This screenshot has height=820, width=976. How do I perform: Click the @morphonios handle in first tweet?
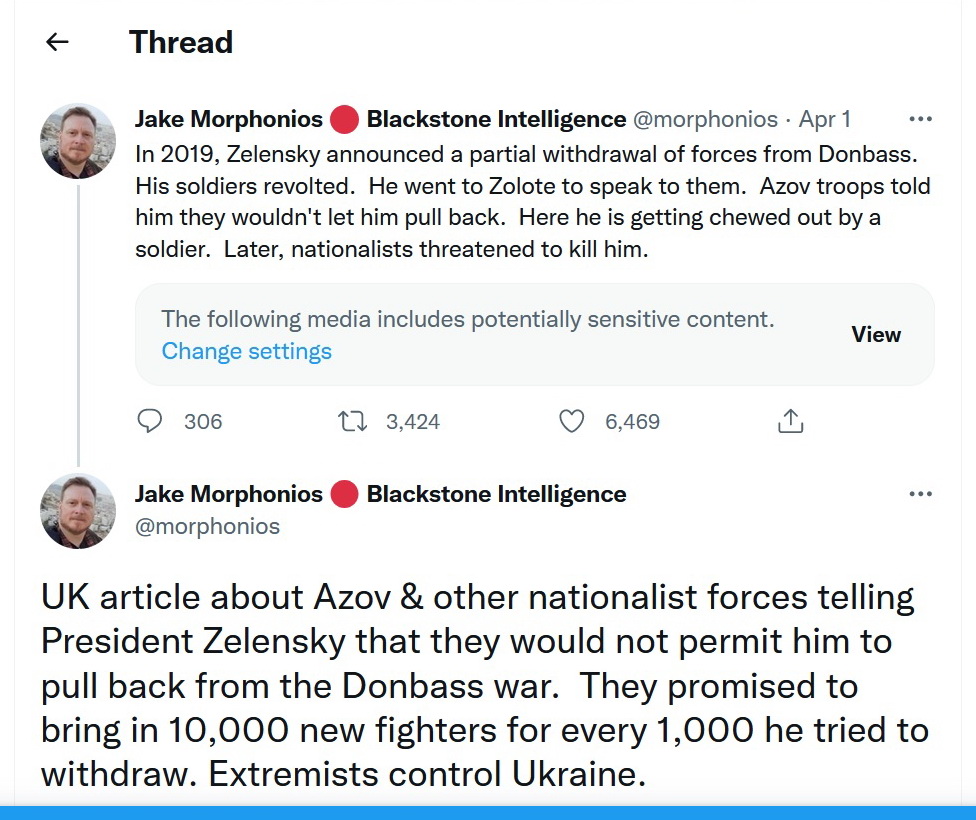pos(705,119)
